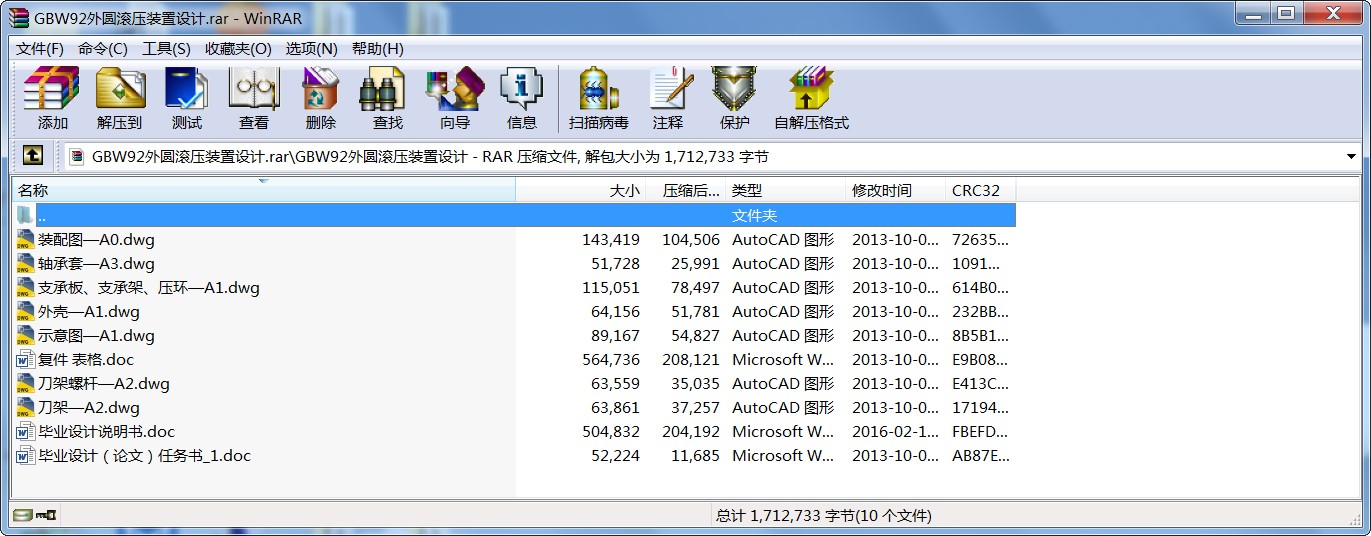Sort by the 压缩后 column header

(x=686, y=191)
